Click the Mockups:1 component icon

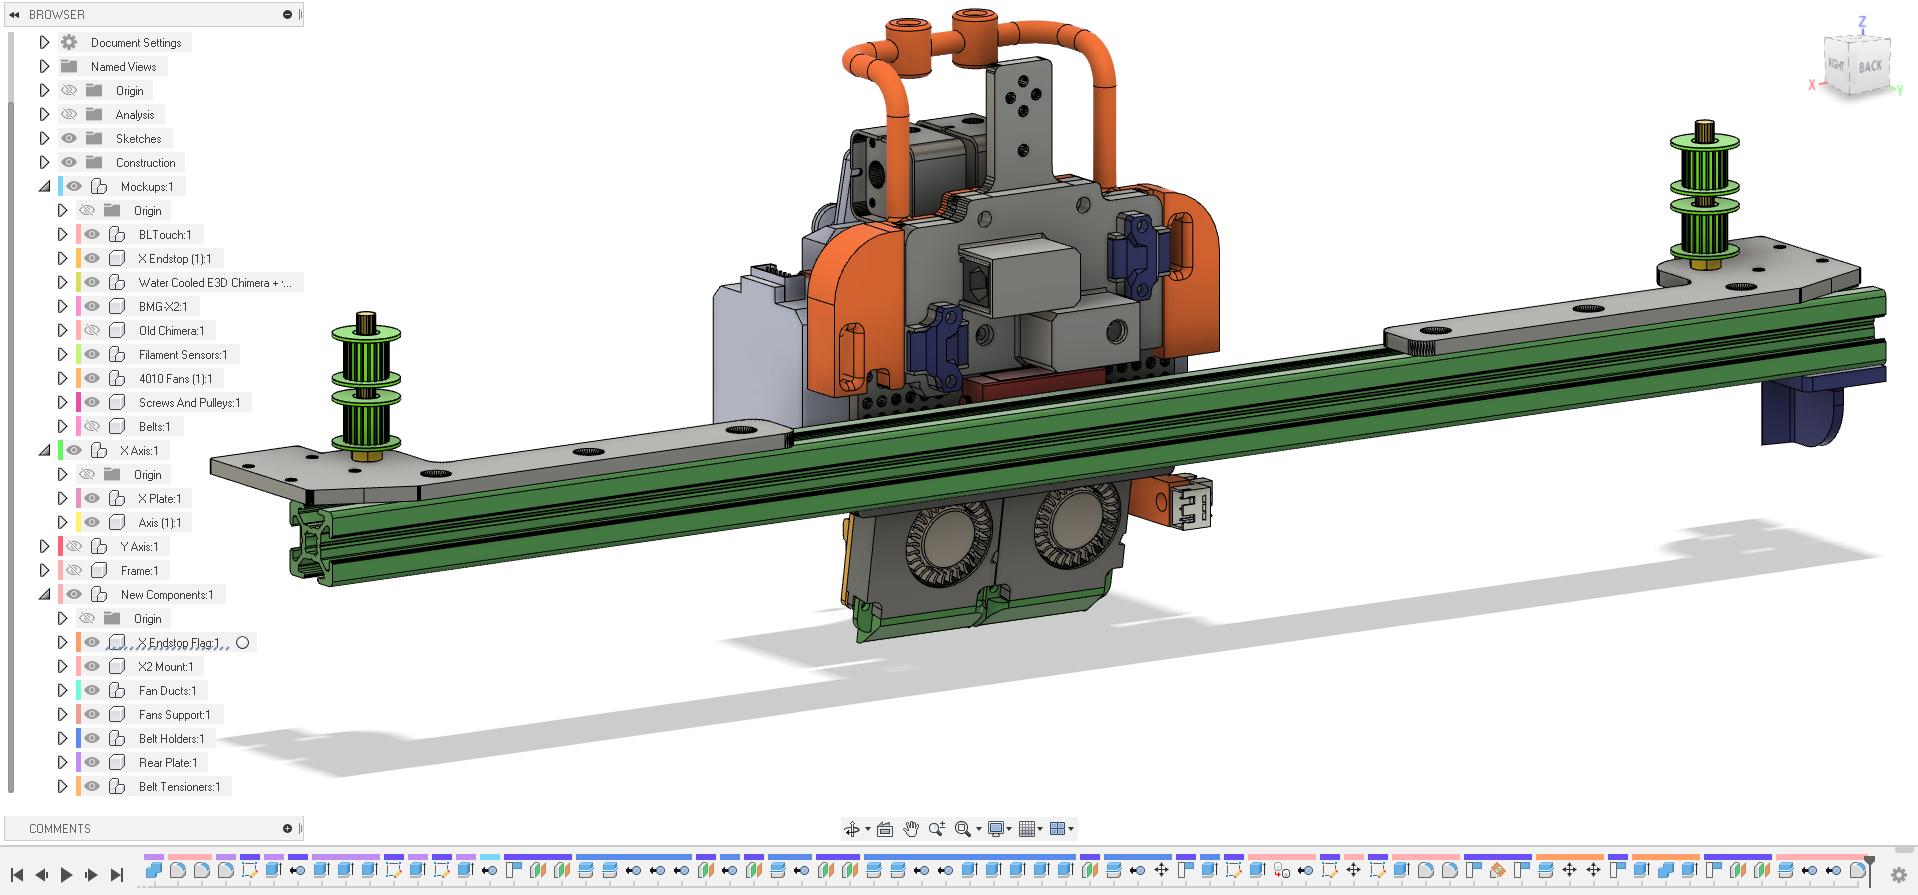click(99, 186)
